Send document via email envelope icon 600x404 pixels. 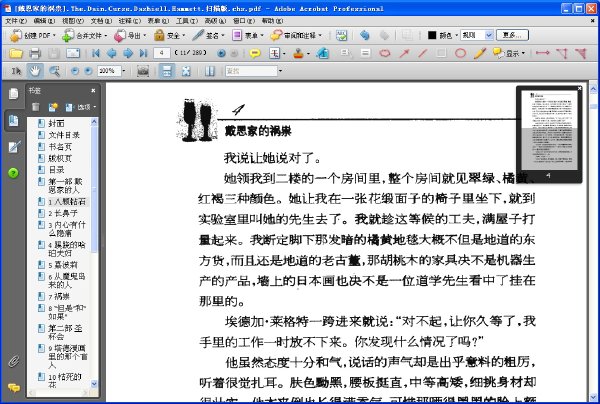click(73, 53)
